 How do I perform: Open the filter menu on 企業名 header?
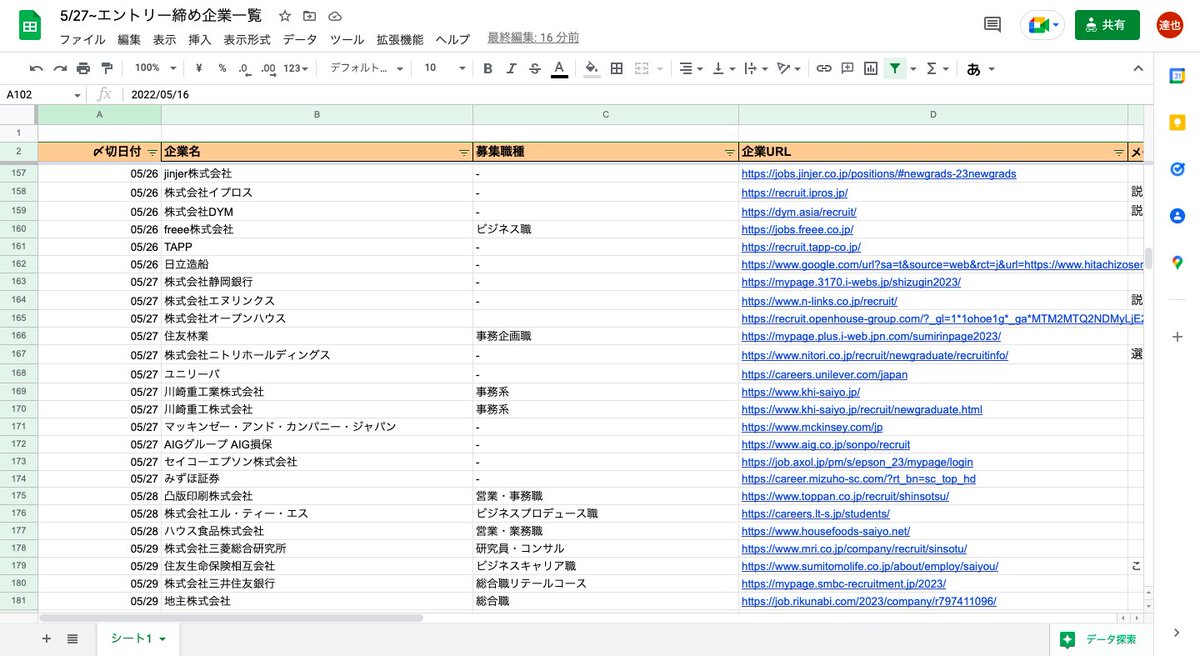click(464, 152)
